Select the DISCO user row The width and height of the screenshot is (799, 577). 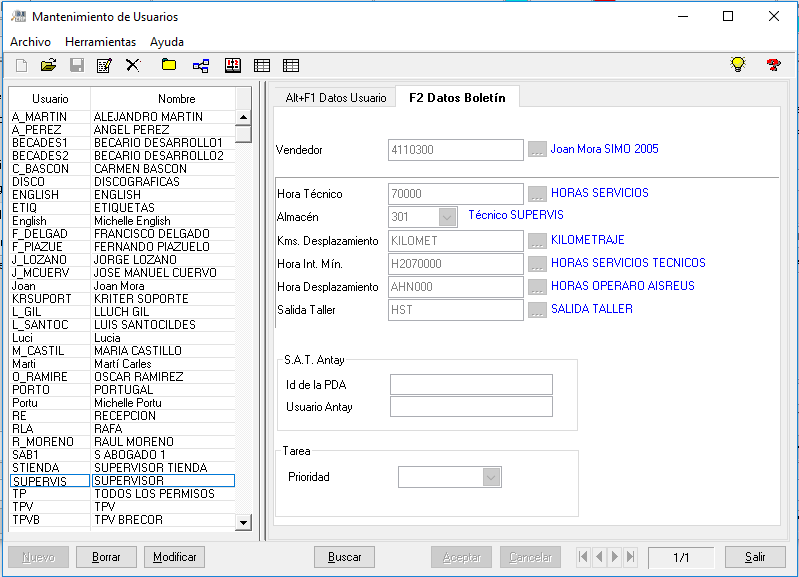[122, 182]
